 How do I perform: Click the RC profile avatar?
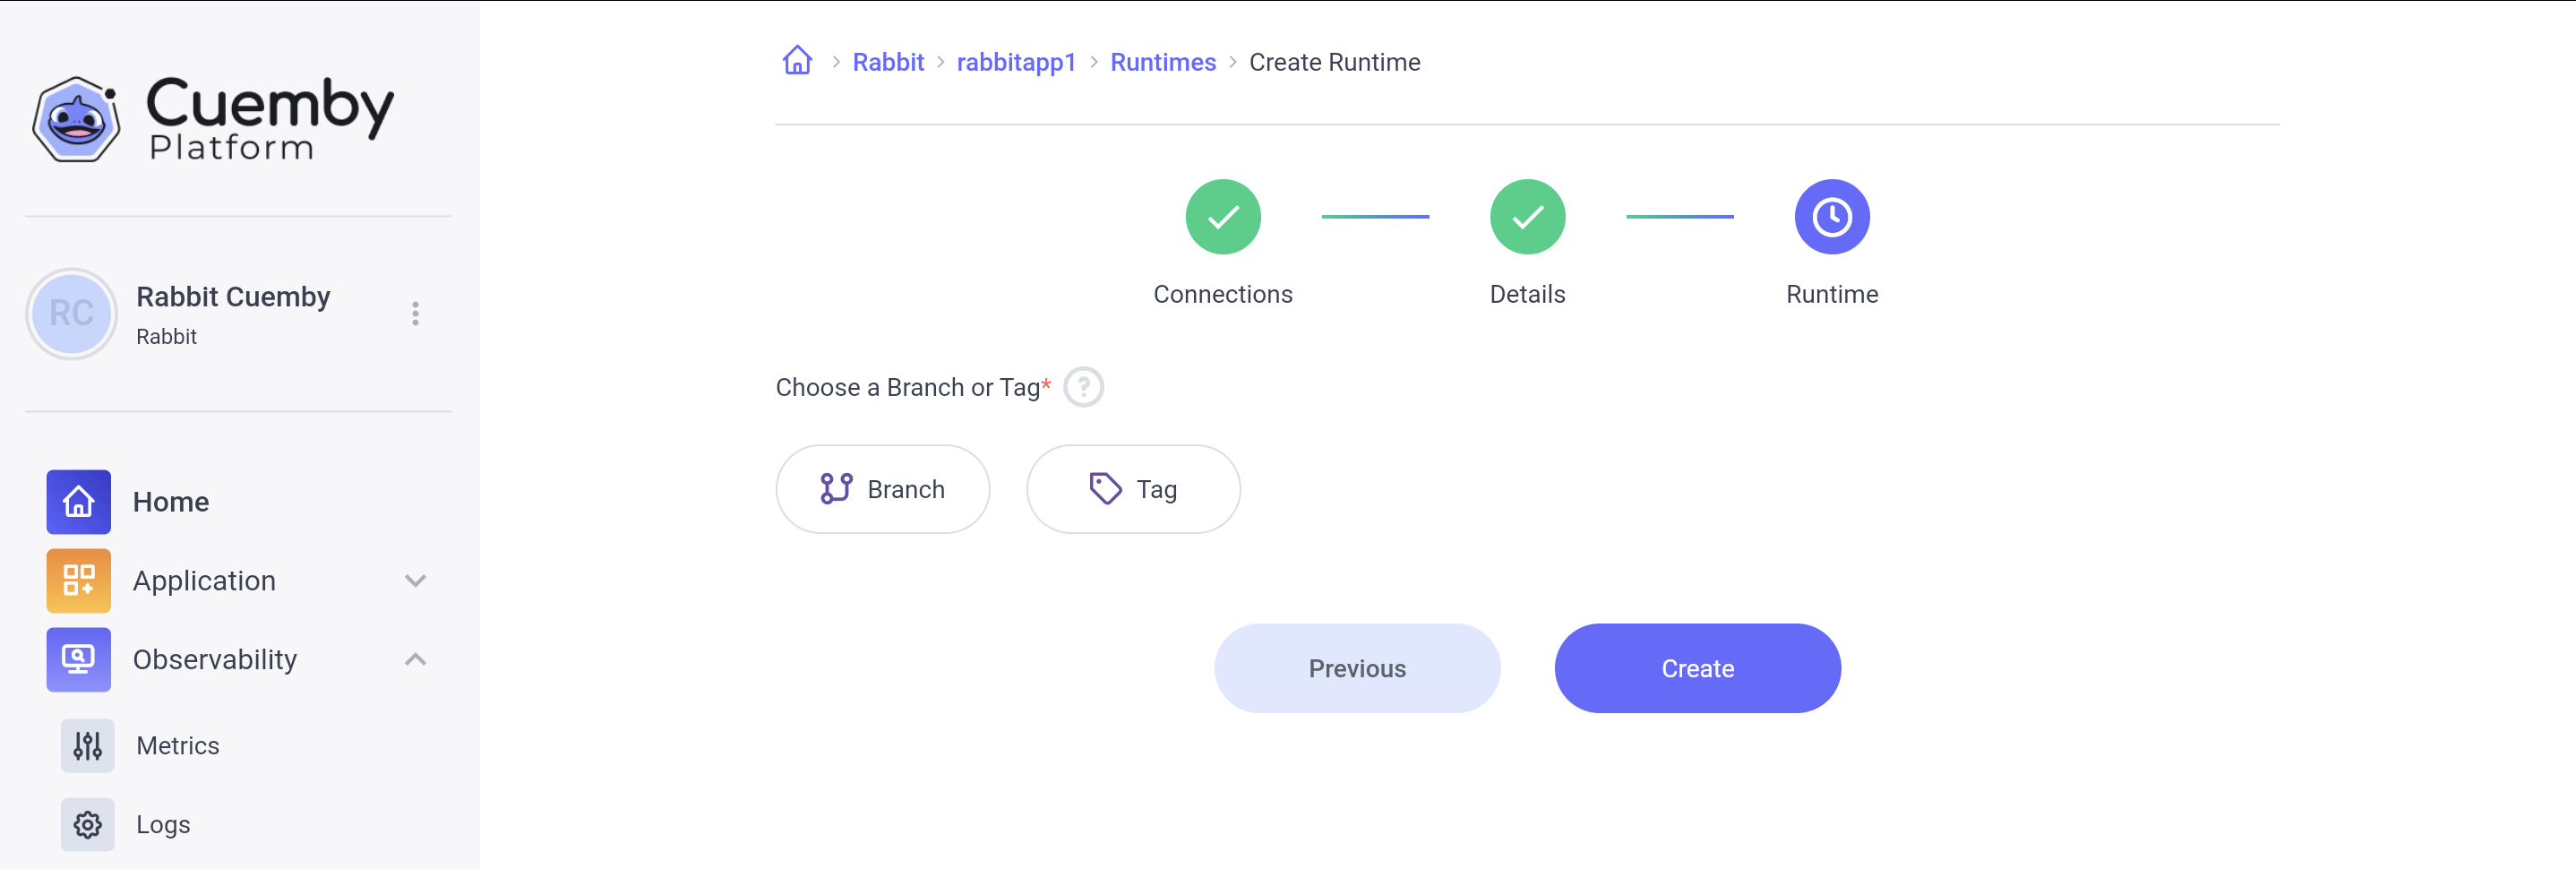click(70, 313)
